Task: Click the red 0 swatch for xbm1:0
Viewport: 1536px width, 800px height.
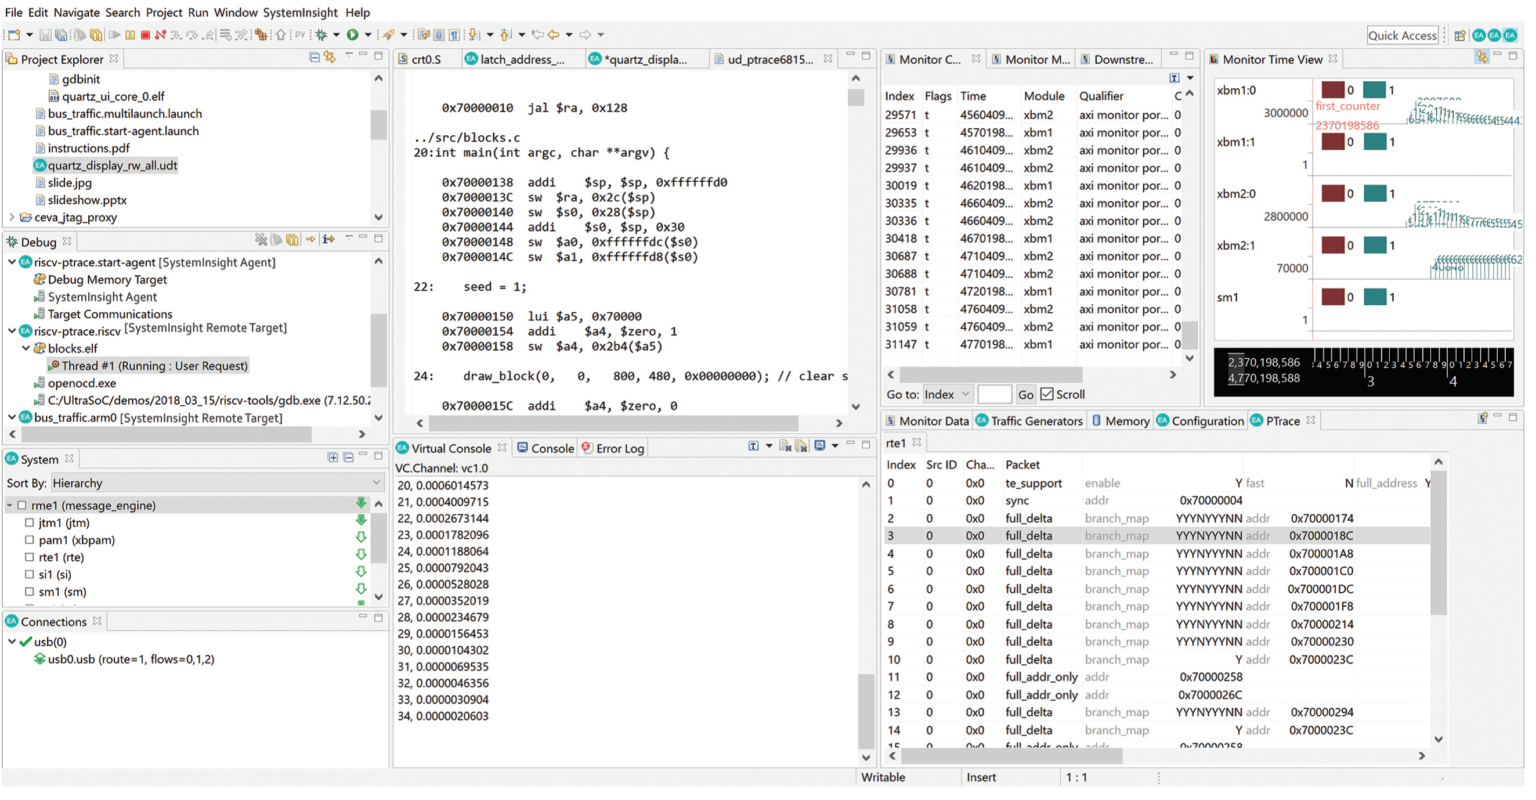Action: click(x=1332, y=90)
